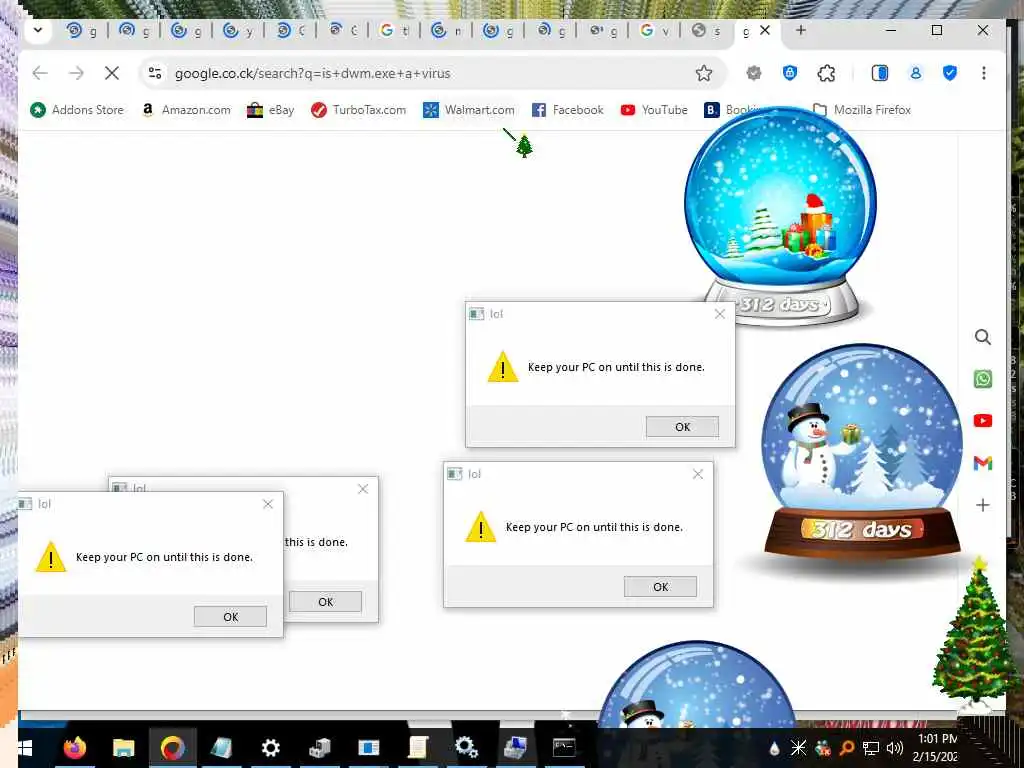The height and width of the screenshot is (768, 1024).
Task: Click OK in the frontmost leftmost lol dialog
Action: pyautogui.click(x=231, y=616)
